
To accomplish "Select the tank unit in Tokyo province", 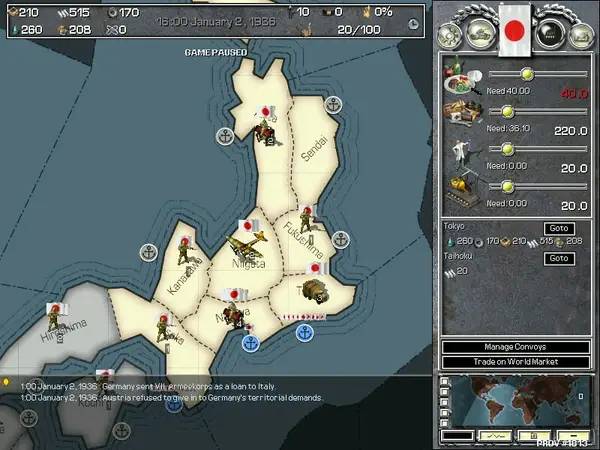I will [311, 291].
